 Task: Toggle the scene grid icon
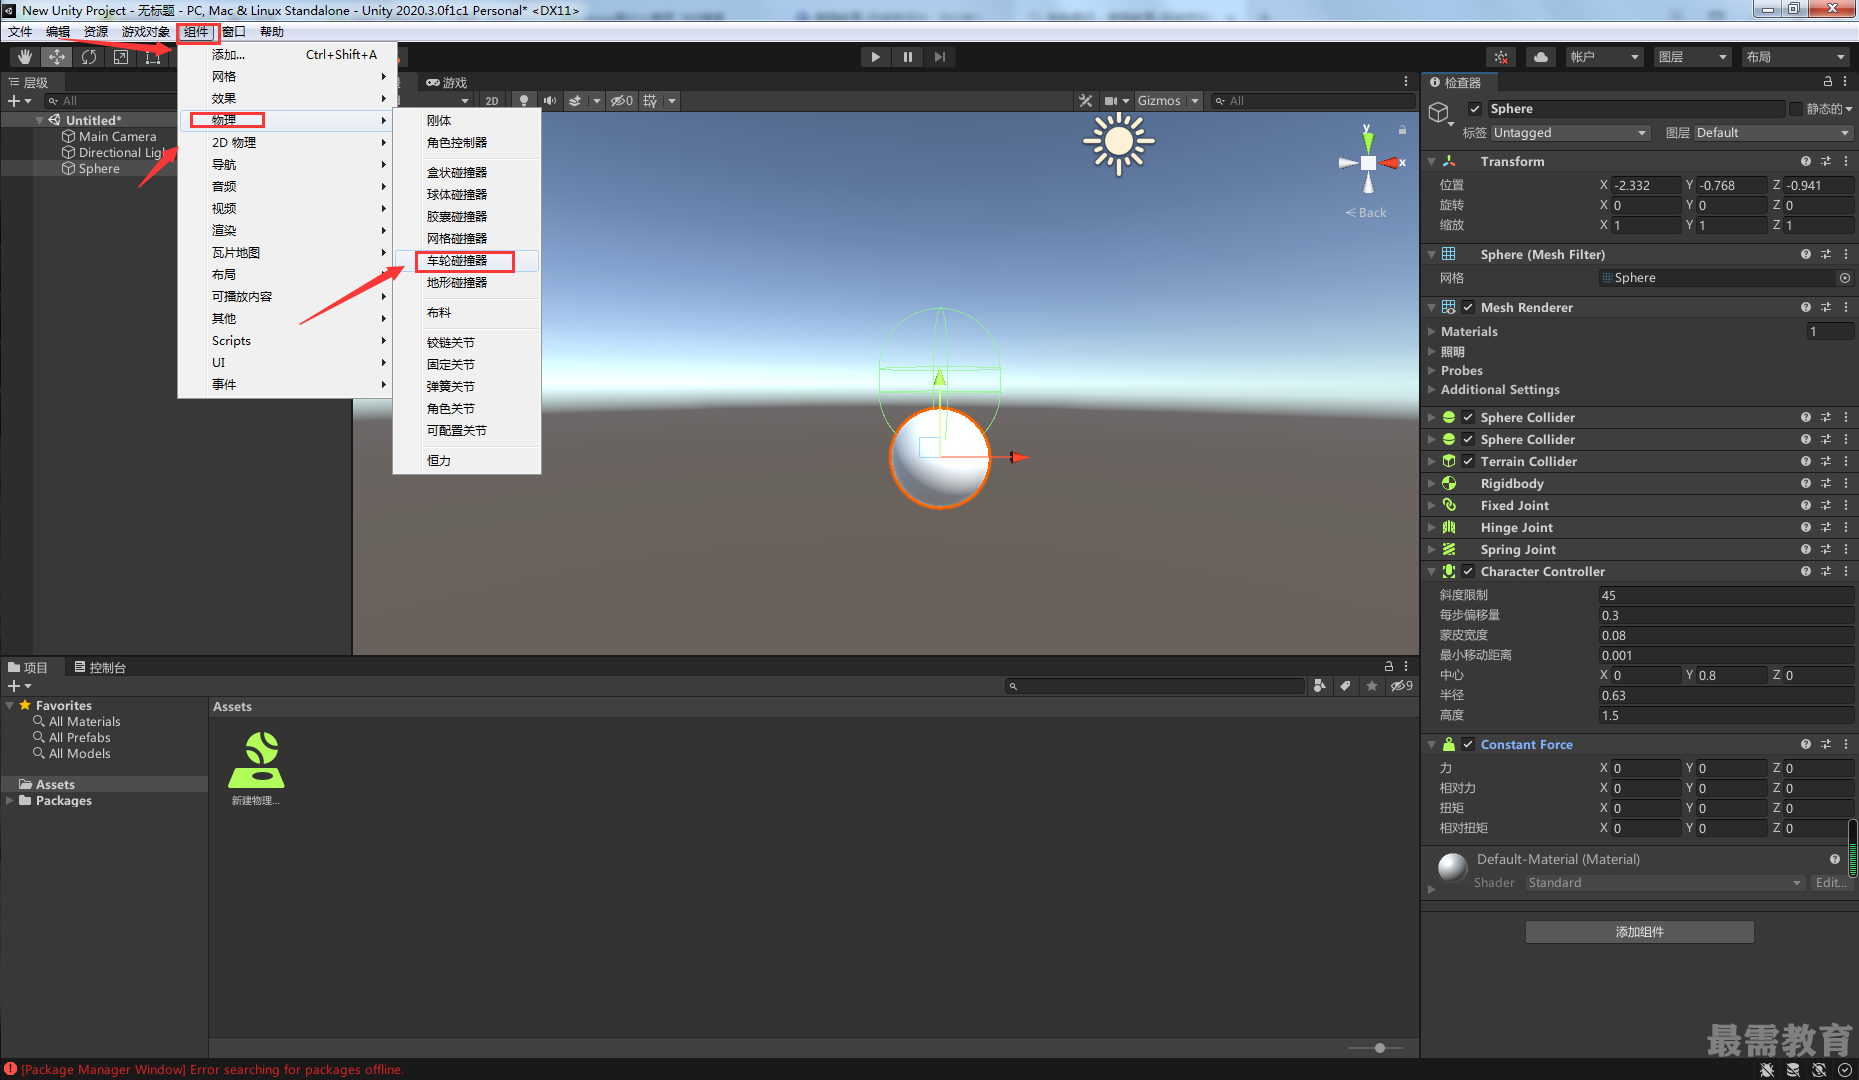tap(651, 101)
